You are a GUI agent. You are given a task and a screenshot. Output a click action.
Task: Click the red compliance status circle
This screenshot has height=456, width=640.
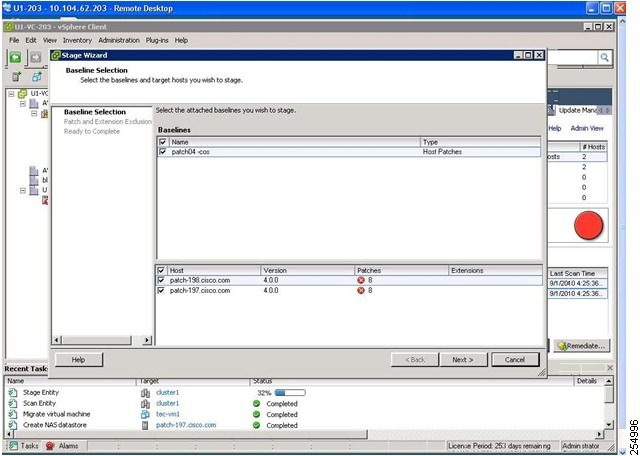(x=588, y=225)
